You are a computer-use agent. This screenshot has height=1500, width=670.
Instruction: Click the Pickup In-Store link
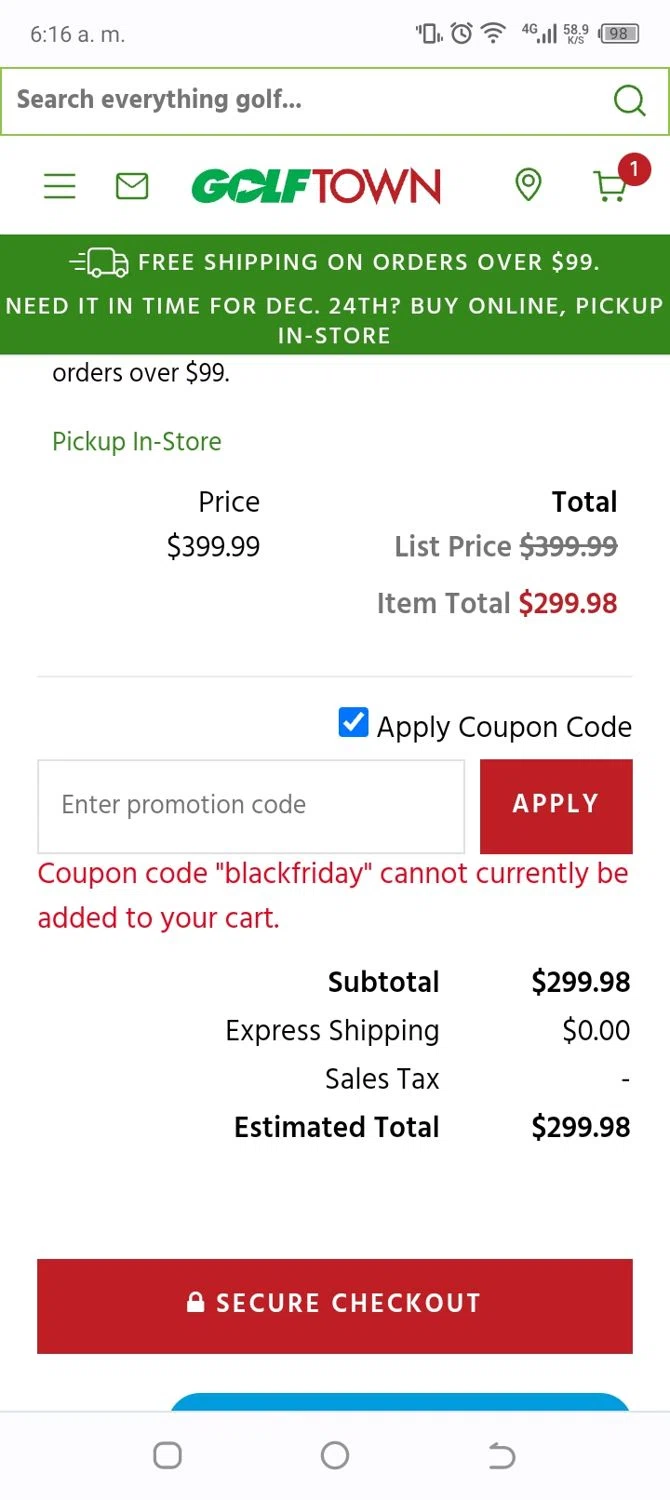137,441
